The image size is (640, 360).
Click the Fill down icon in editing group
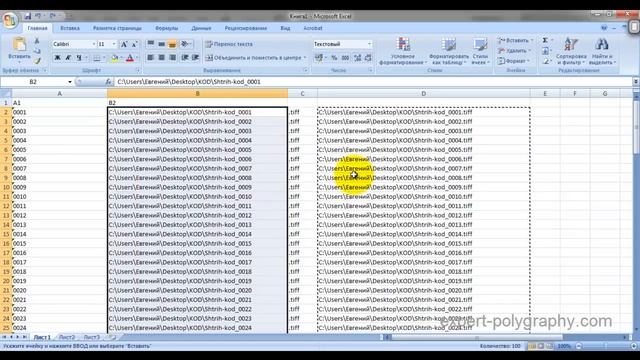(x=545, y=51)
